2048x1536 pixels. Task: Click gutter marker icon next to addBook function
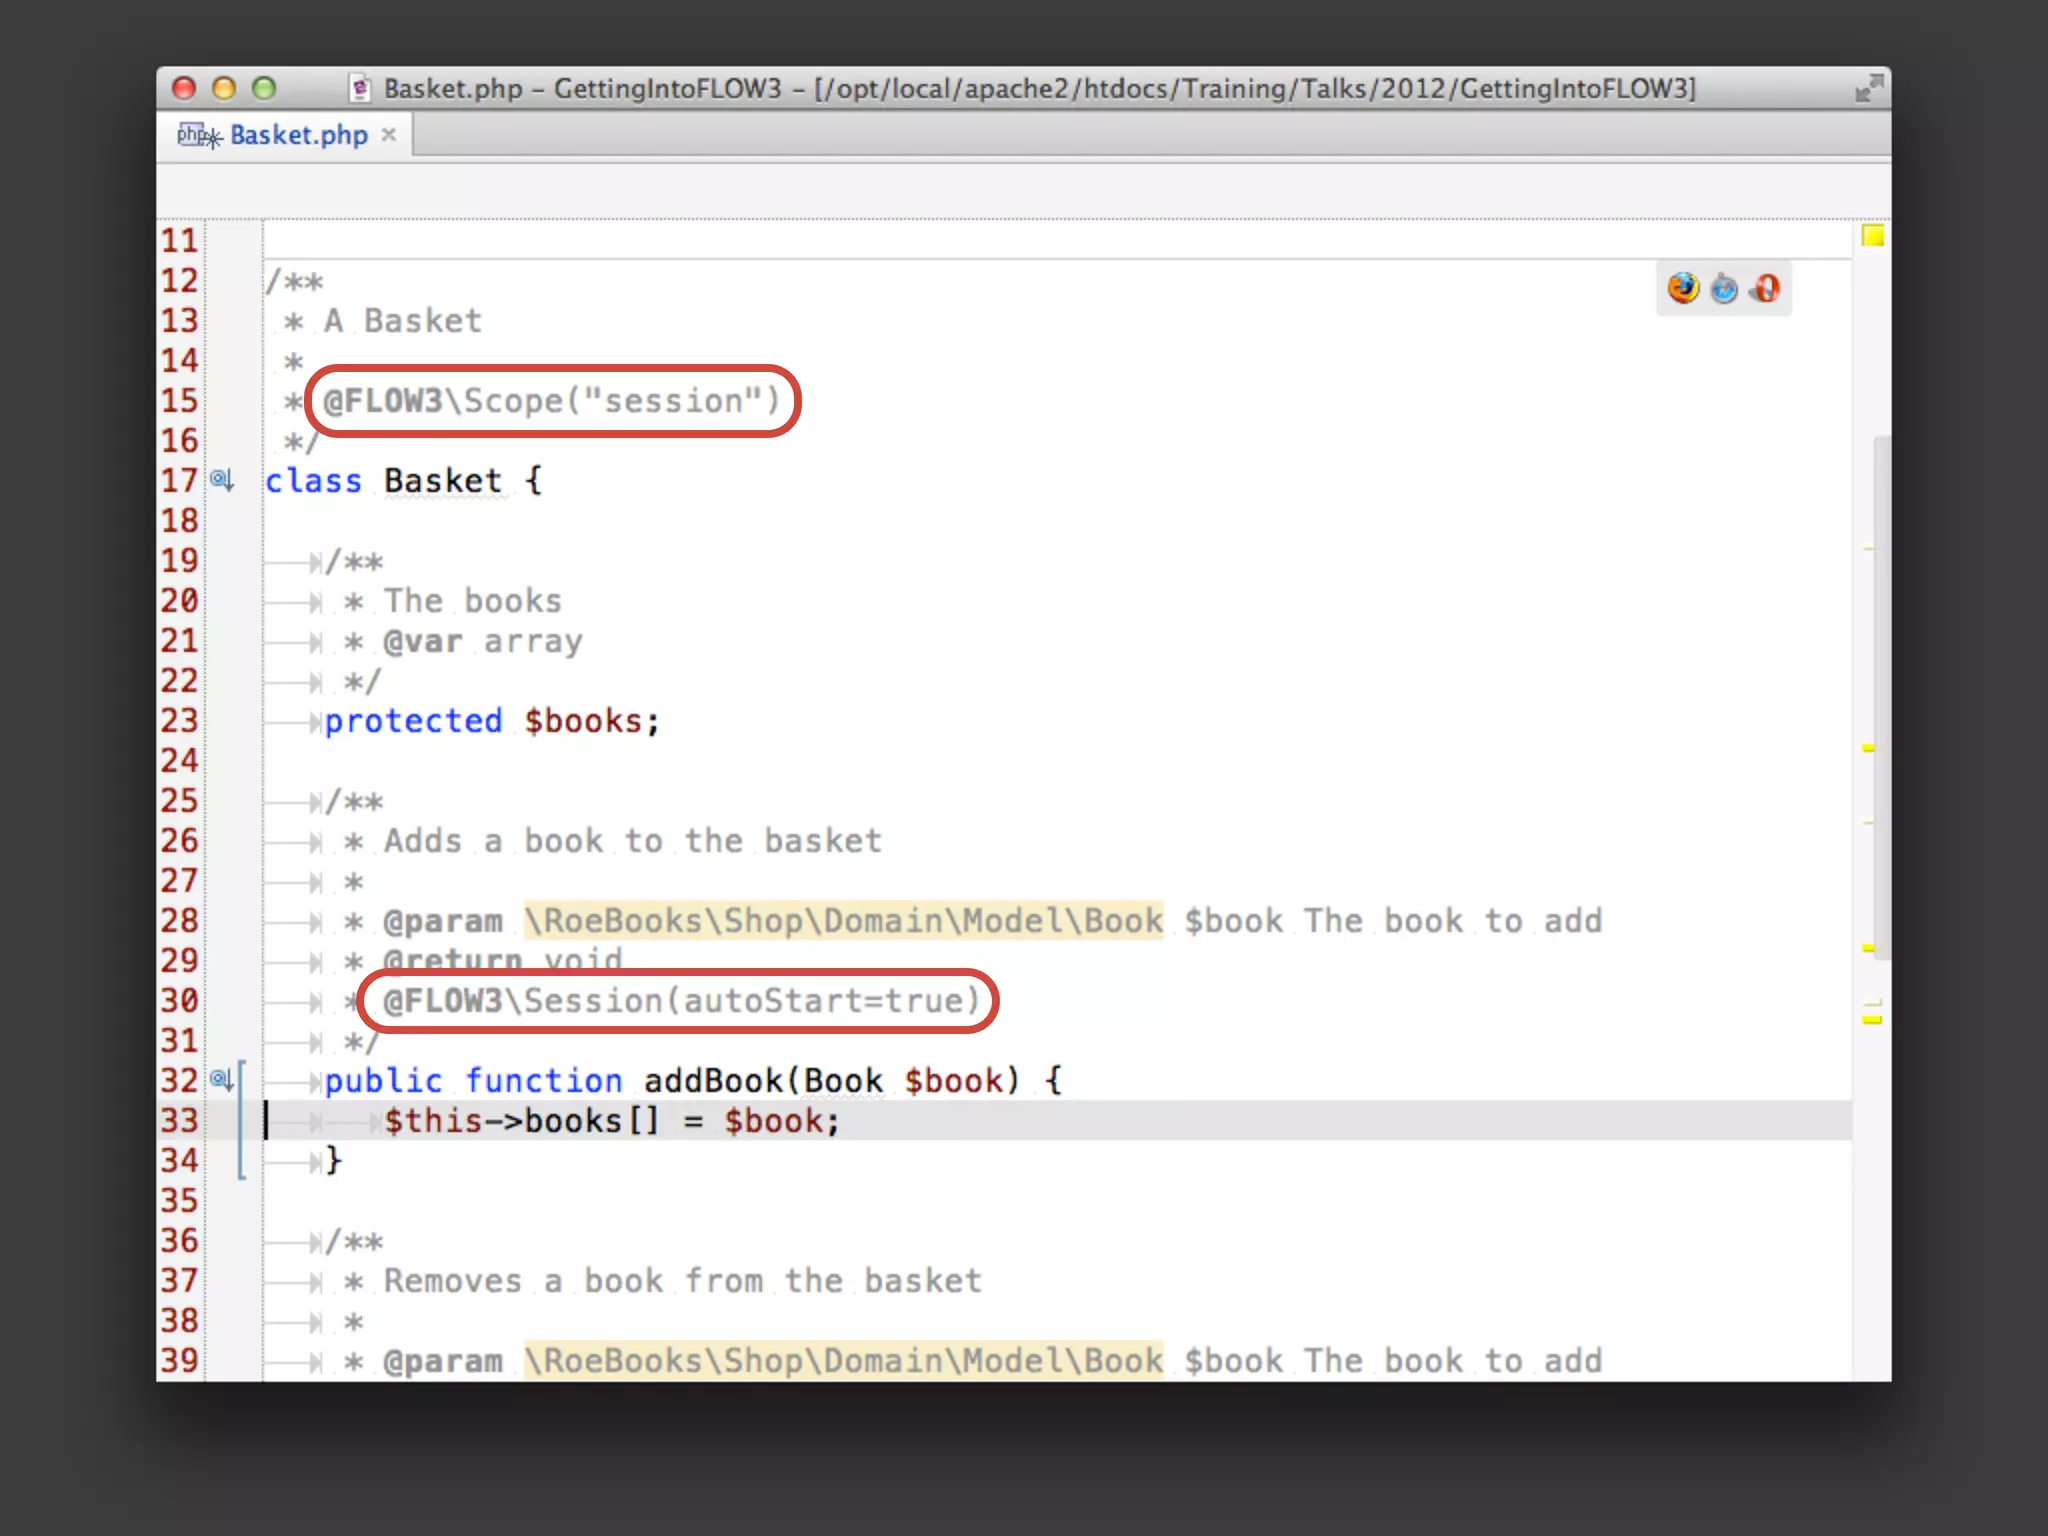coord(222,1080)
